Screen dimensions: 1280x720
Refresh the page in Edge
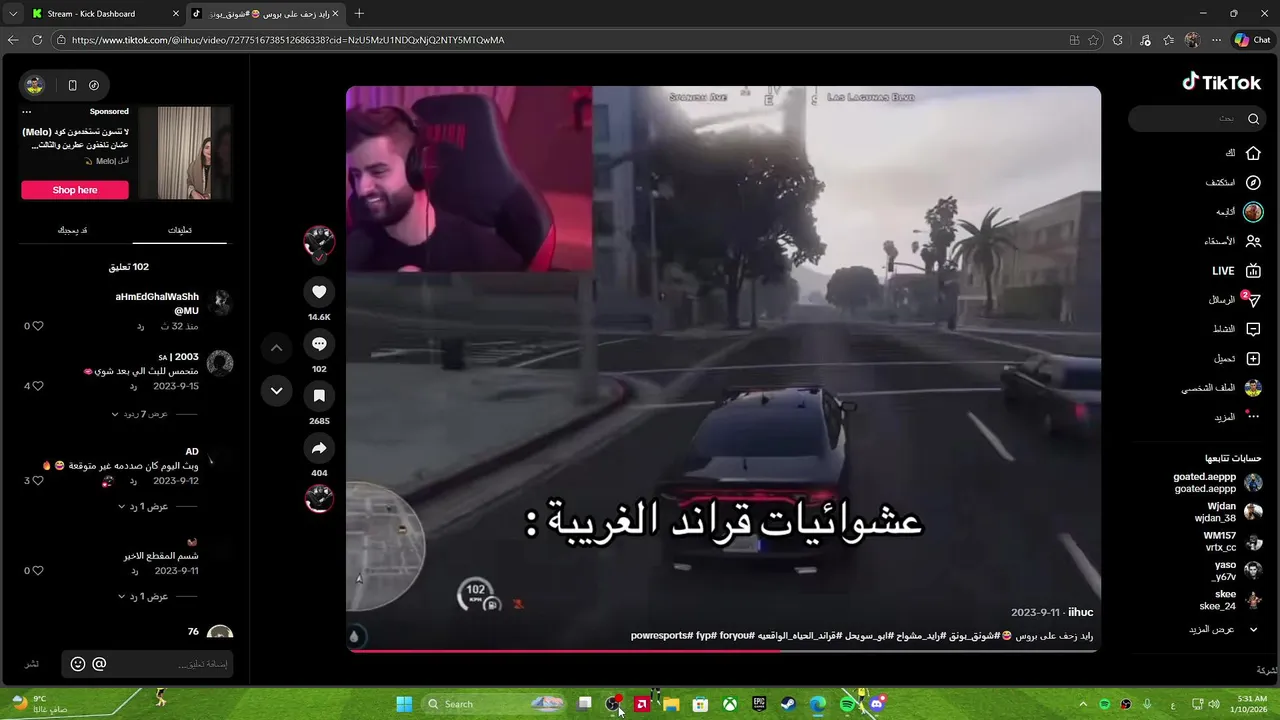pyautogui.click(x=37, y=40)
